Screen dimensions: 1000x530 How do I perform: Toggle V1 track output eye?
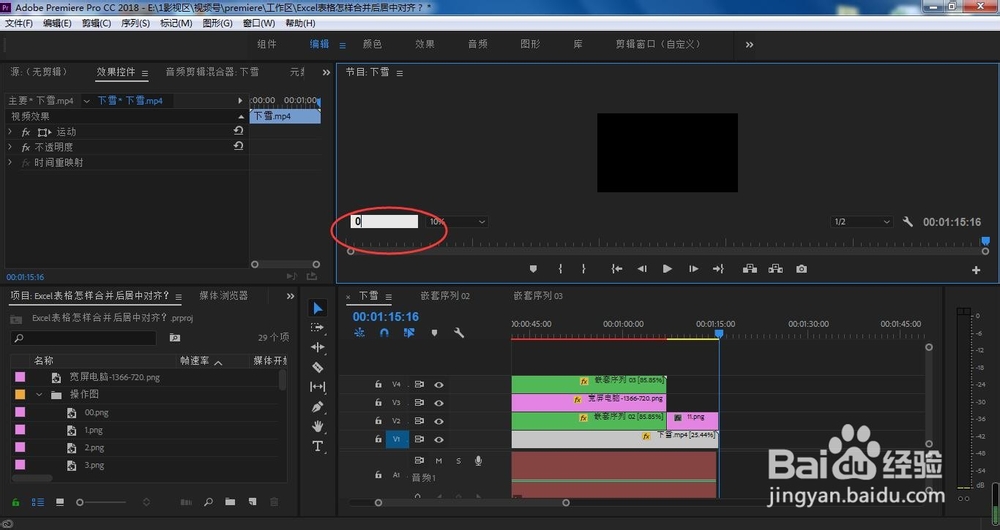(x=439, y=439)
